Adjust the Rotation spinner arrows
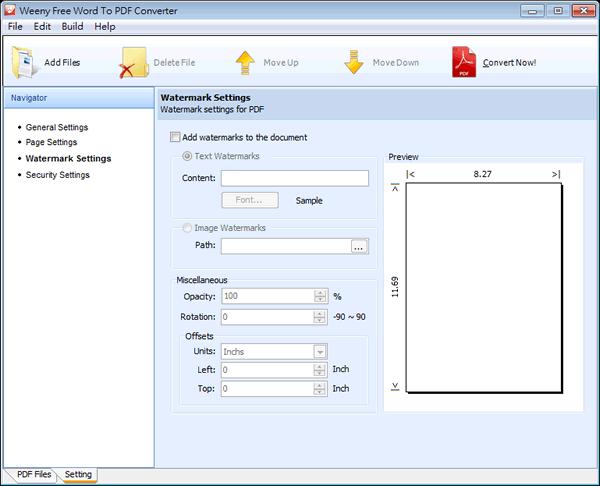600x486 pixels. tap(320, 317)
